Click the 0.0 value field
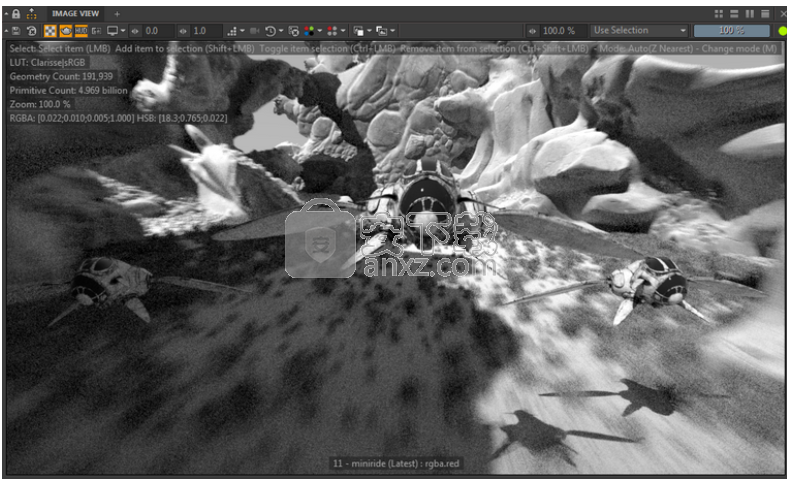This screenshot has width=787, height=479. pos(158,31)
